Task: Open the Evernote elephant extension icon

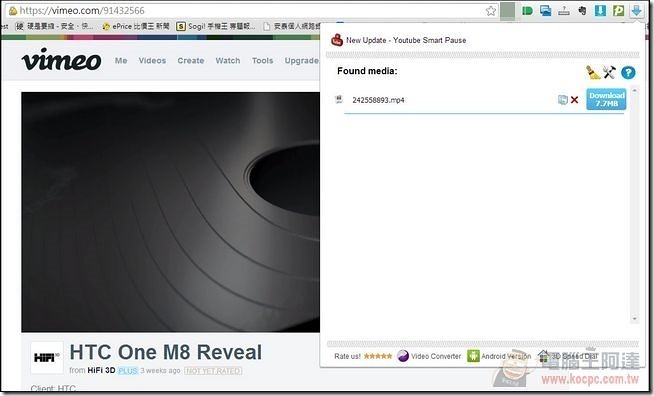Action: [582, 10]
